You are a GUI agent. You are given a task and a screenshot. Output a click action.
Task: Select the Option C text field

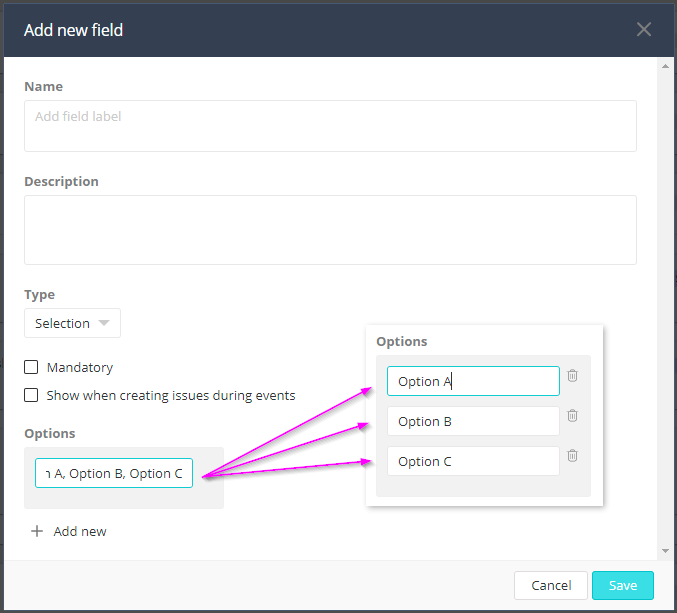pos(472,461)
